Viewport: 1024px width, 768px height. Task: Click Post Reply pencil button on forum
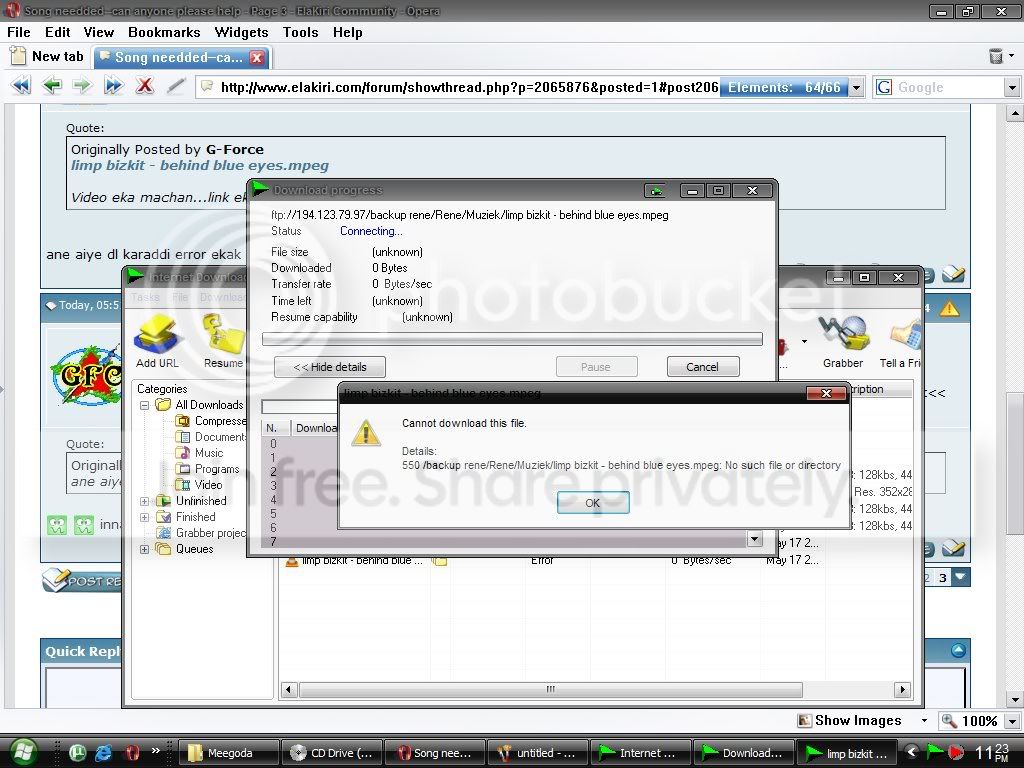coord(82,580)
